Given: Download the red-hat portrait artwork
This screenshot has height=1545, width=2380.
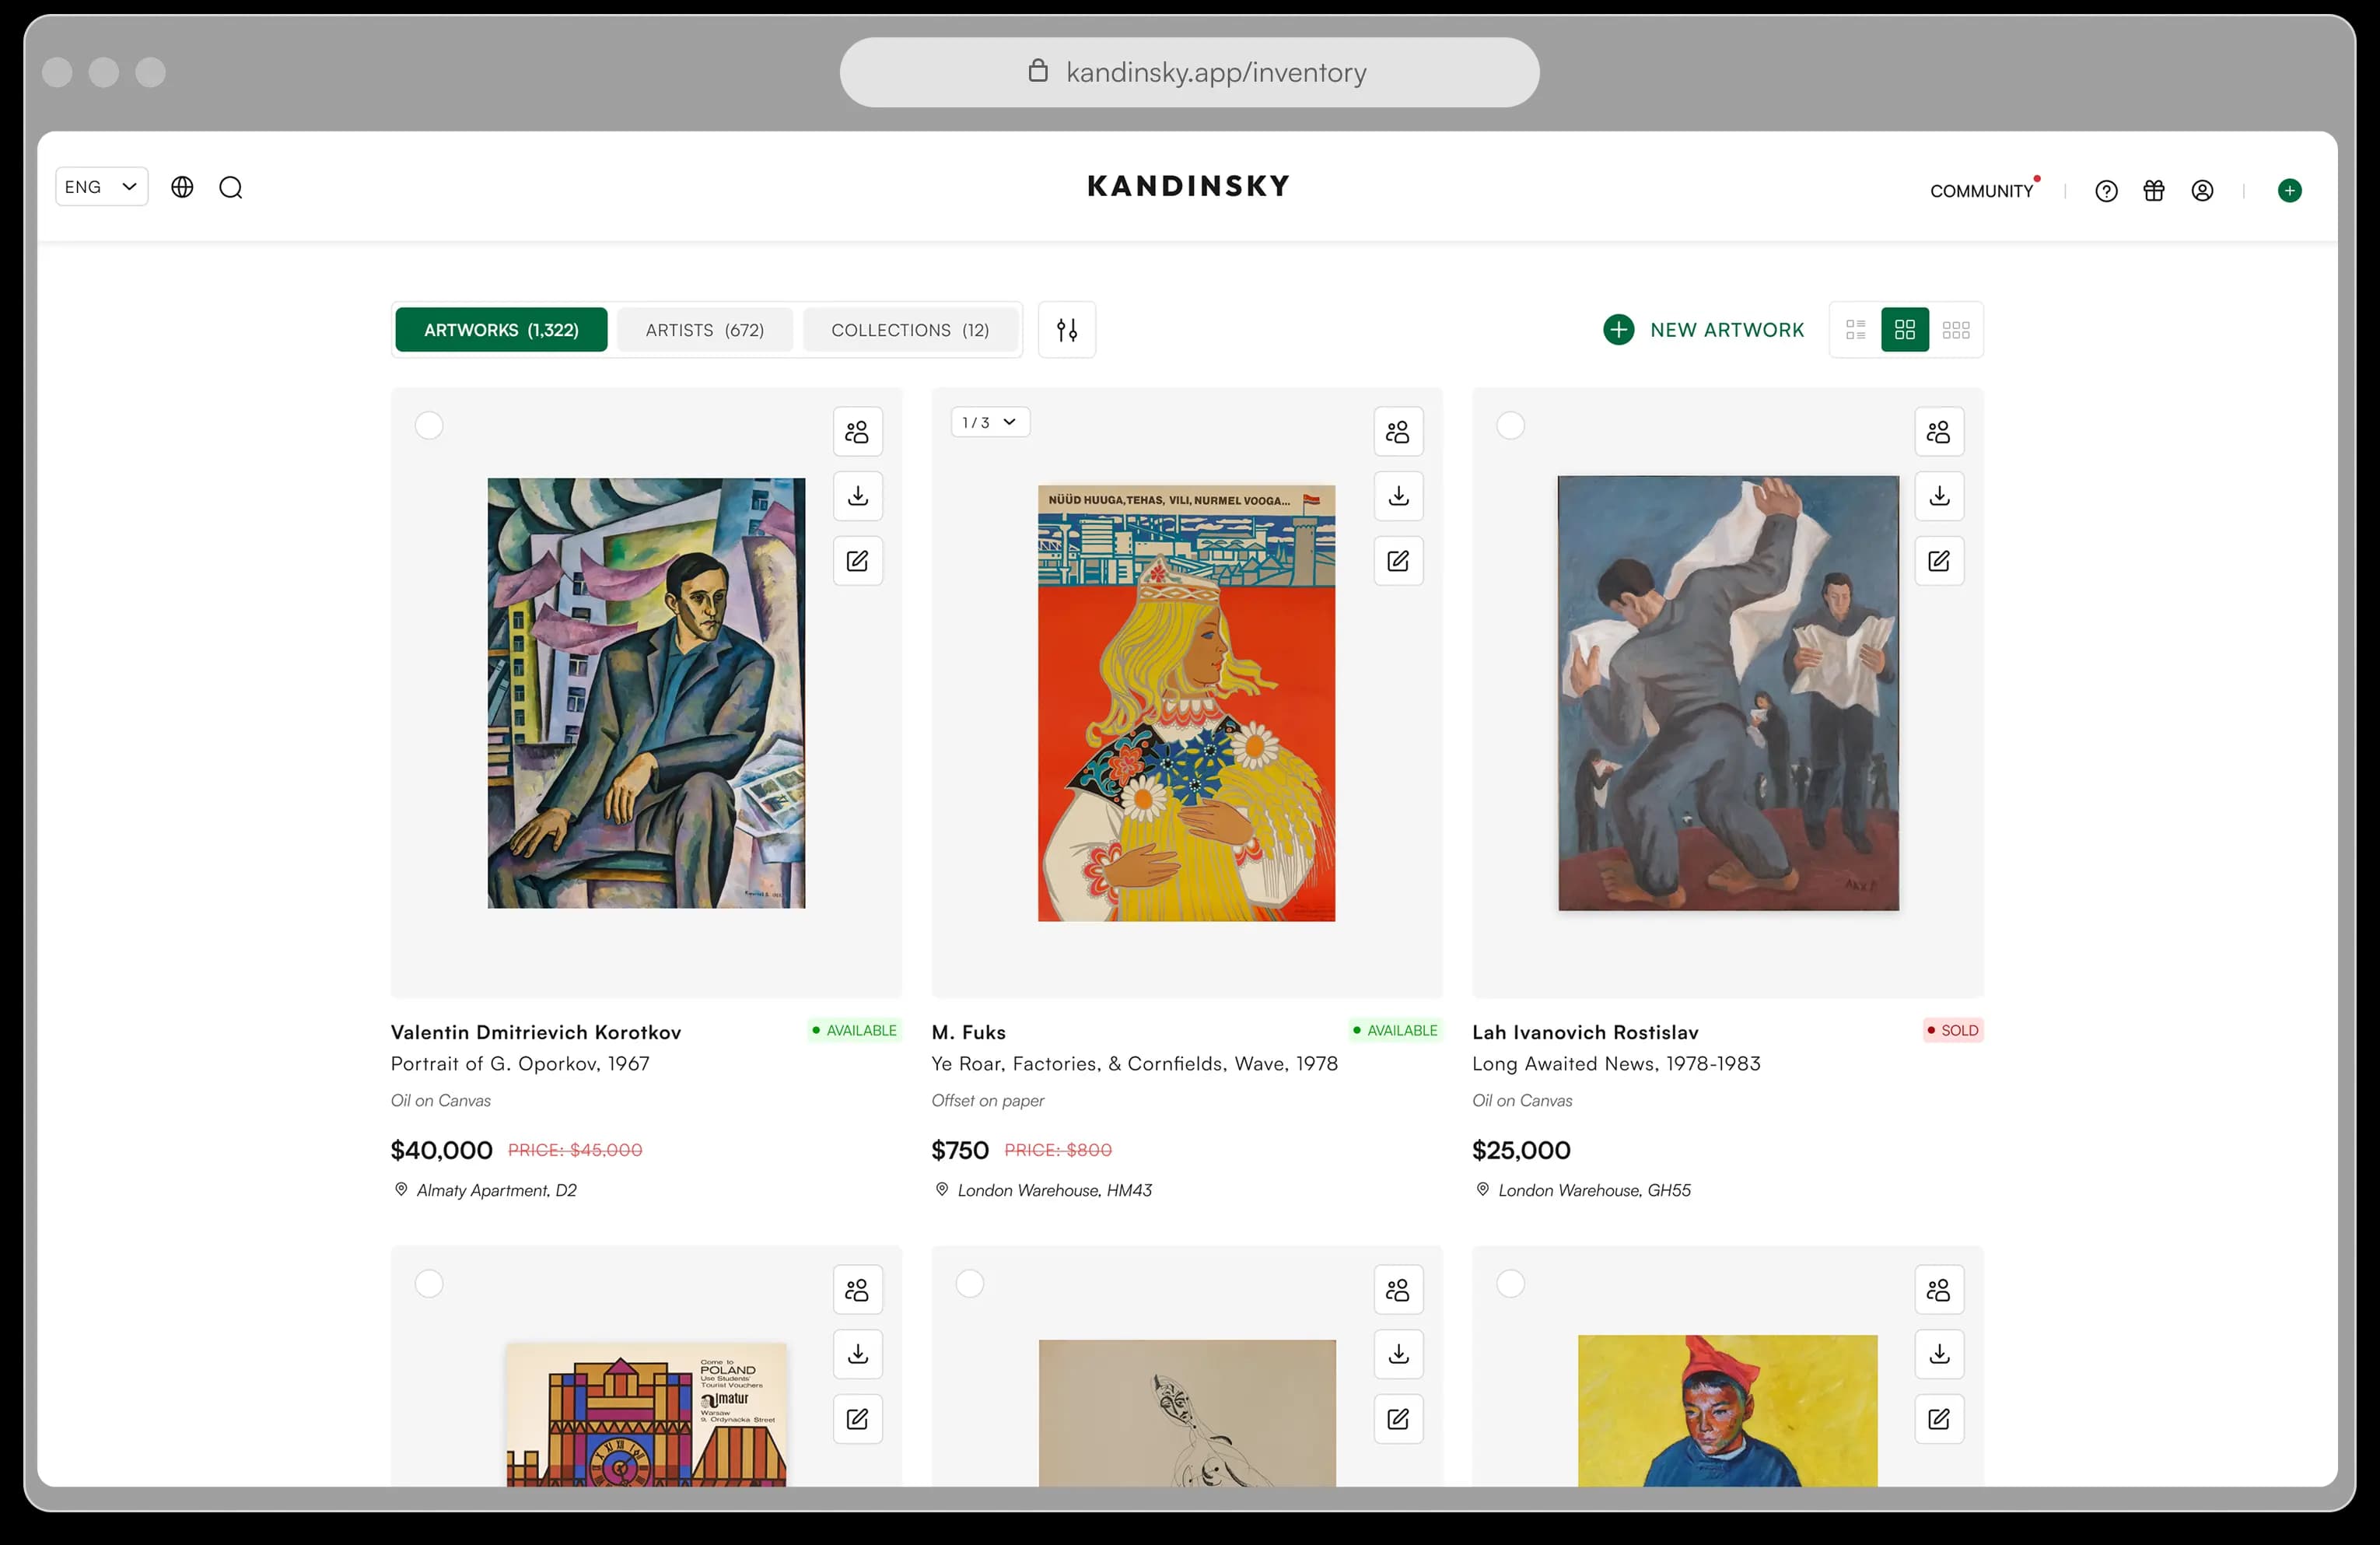Looking at the screenshot, I should coord(1939,1354).
